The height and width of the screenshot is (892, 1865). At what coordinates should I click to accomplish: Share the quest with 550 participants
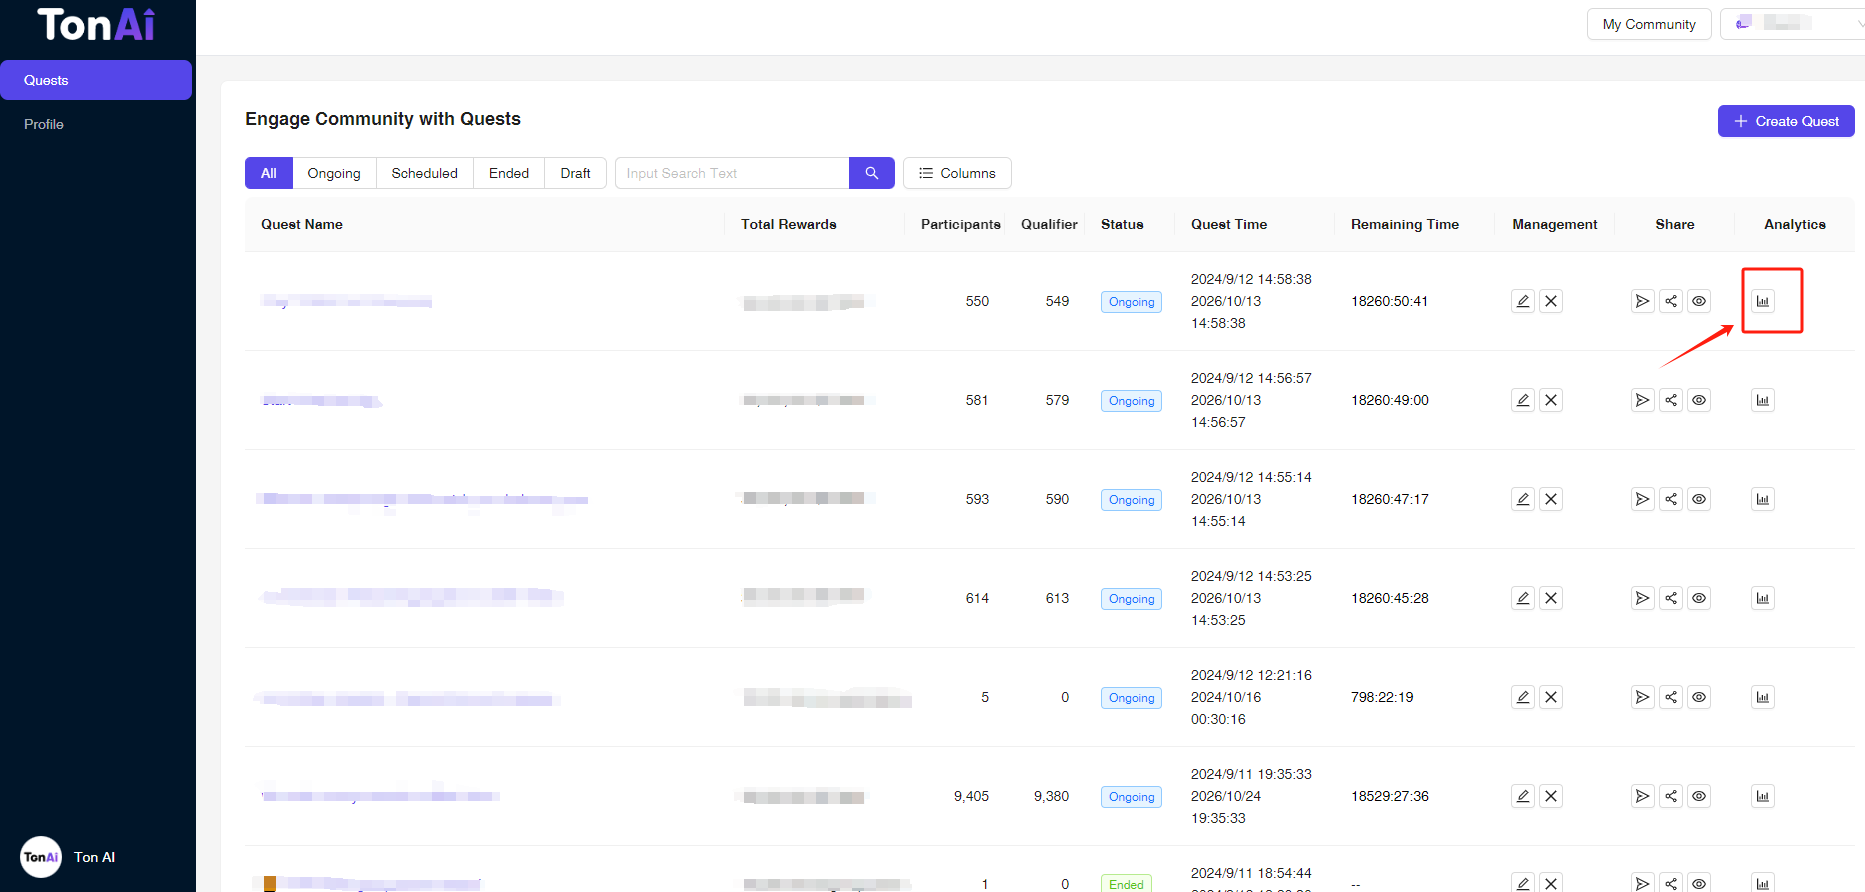click(x=1670, y=301)
